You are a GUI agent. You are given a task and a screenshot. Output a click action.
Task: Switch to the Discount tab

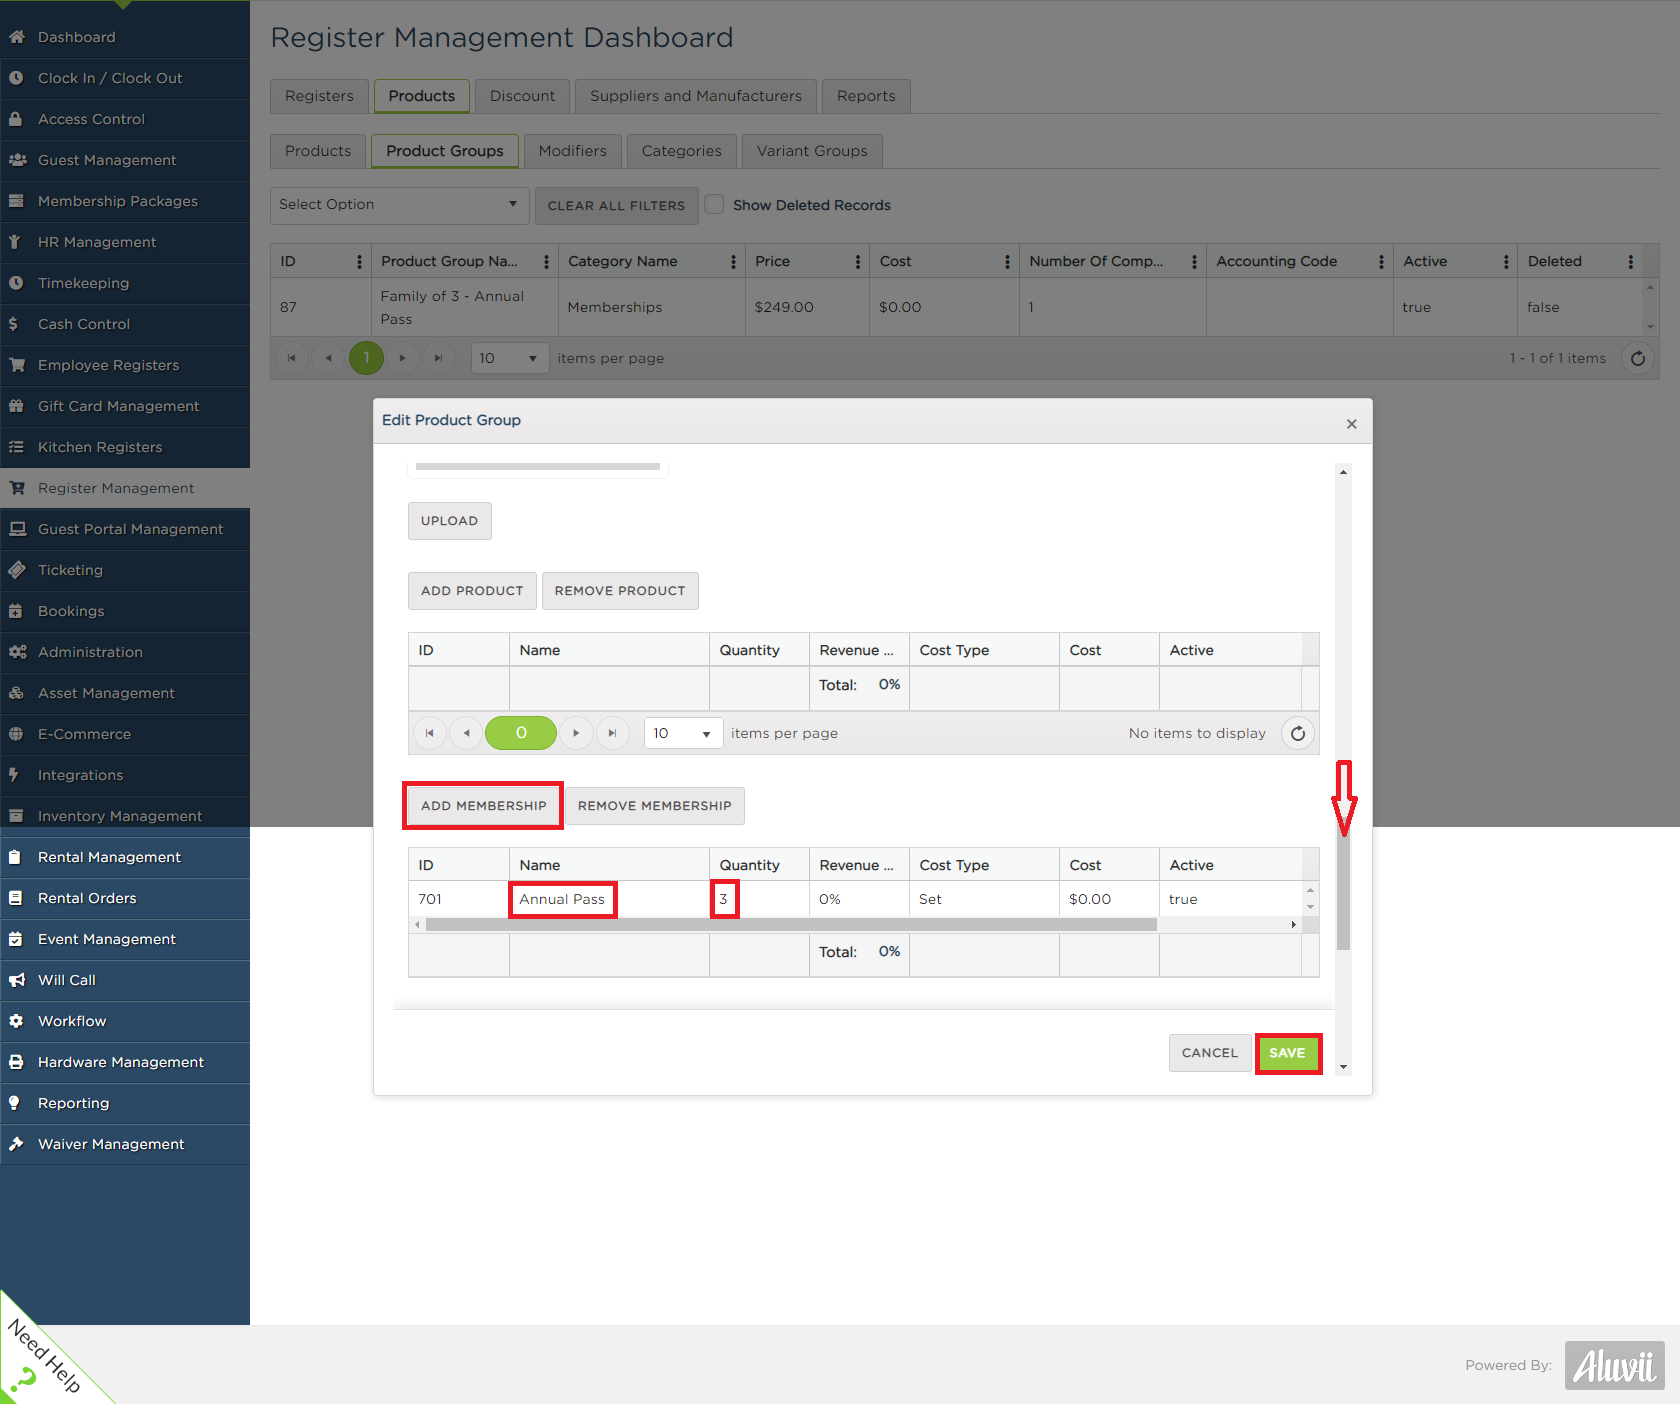(x=522, y=96)
